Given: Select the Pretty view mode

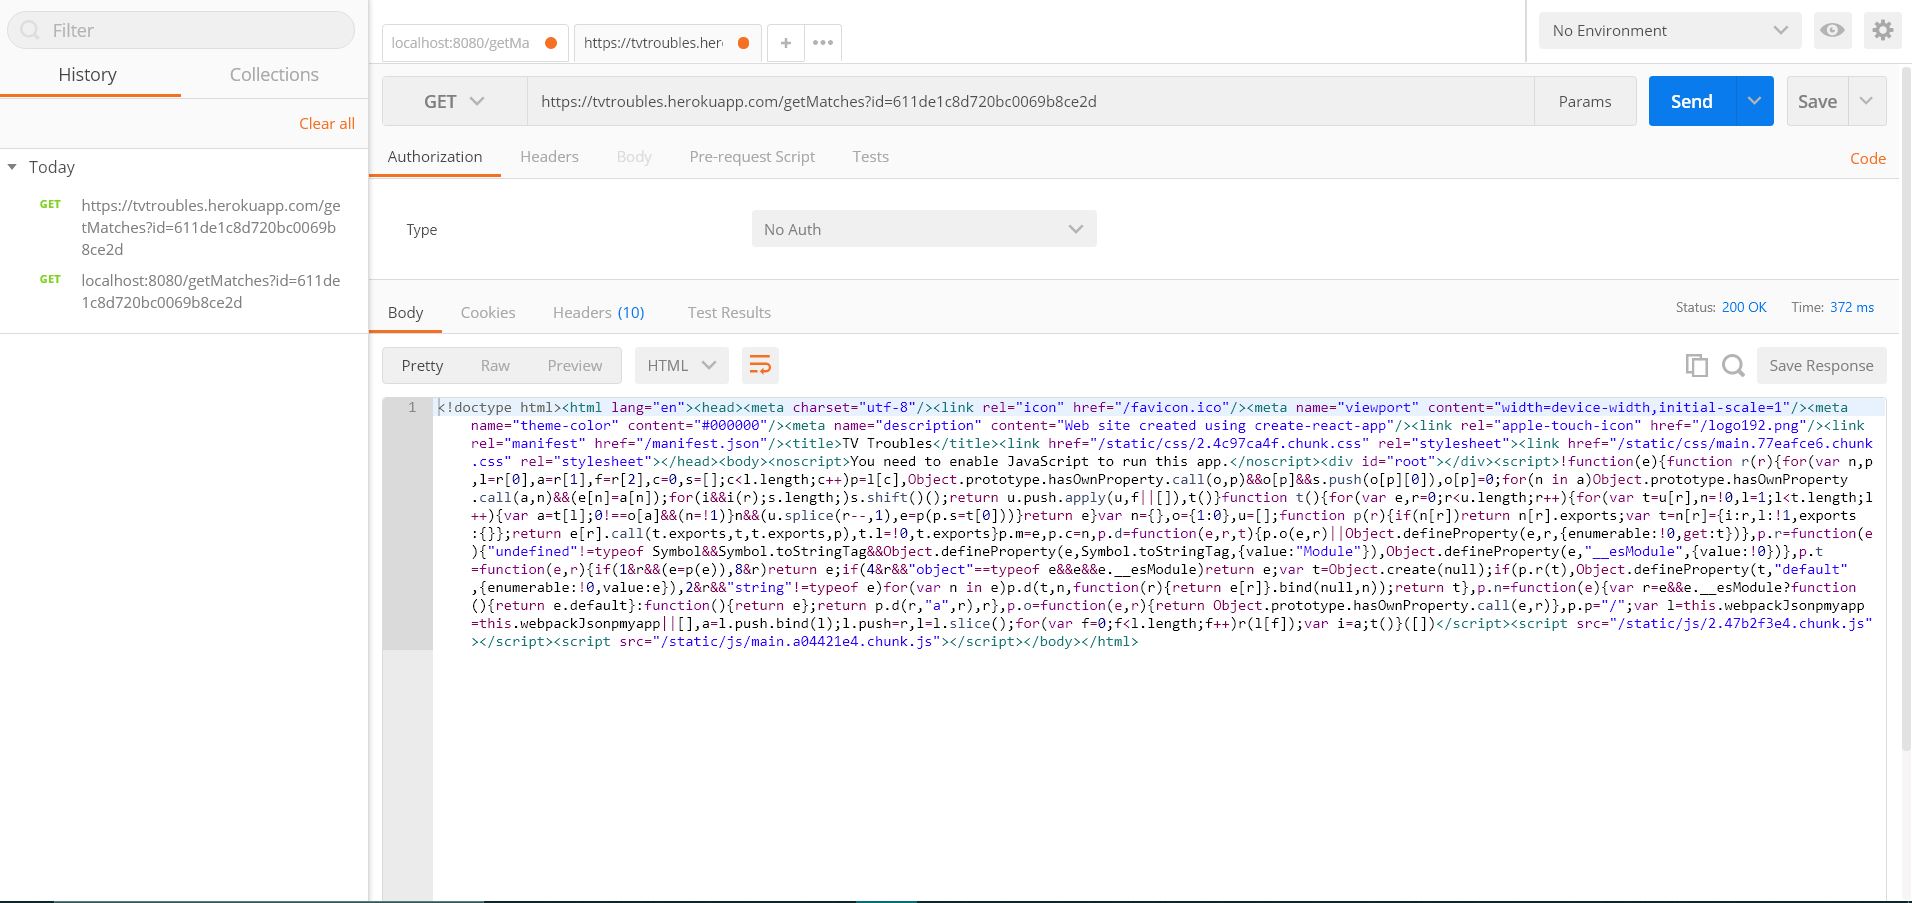Looking at the screenshot, I should pos(422,365).
